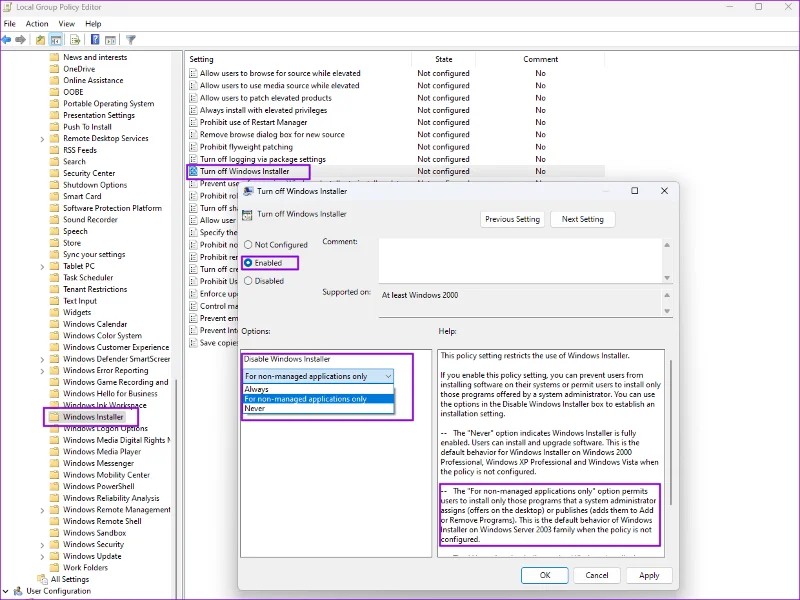This screenshot has height=600, width=800.
Task: Open the View menu
Action: 66,23
